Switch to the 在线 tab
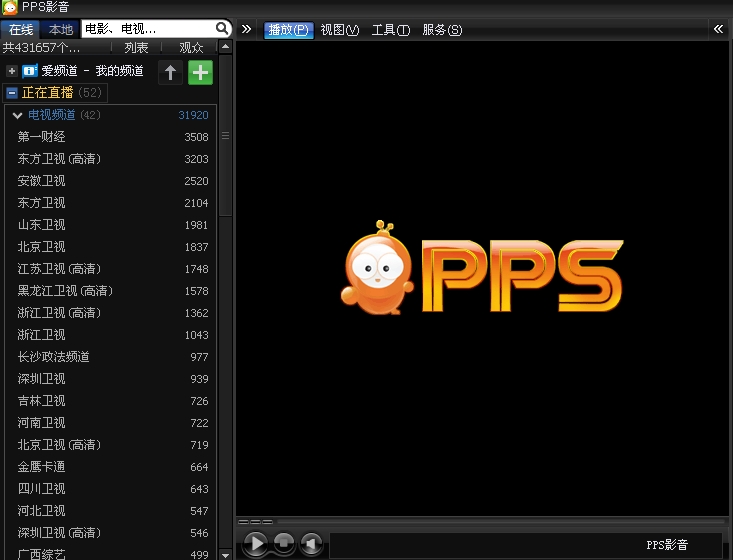This screenshot has width=733, height=560. click(21, 29)
